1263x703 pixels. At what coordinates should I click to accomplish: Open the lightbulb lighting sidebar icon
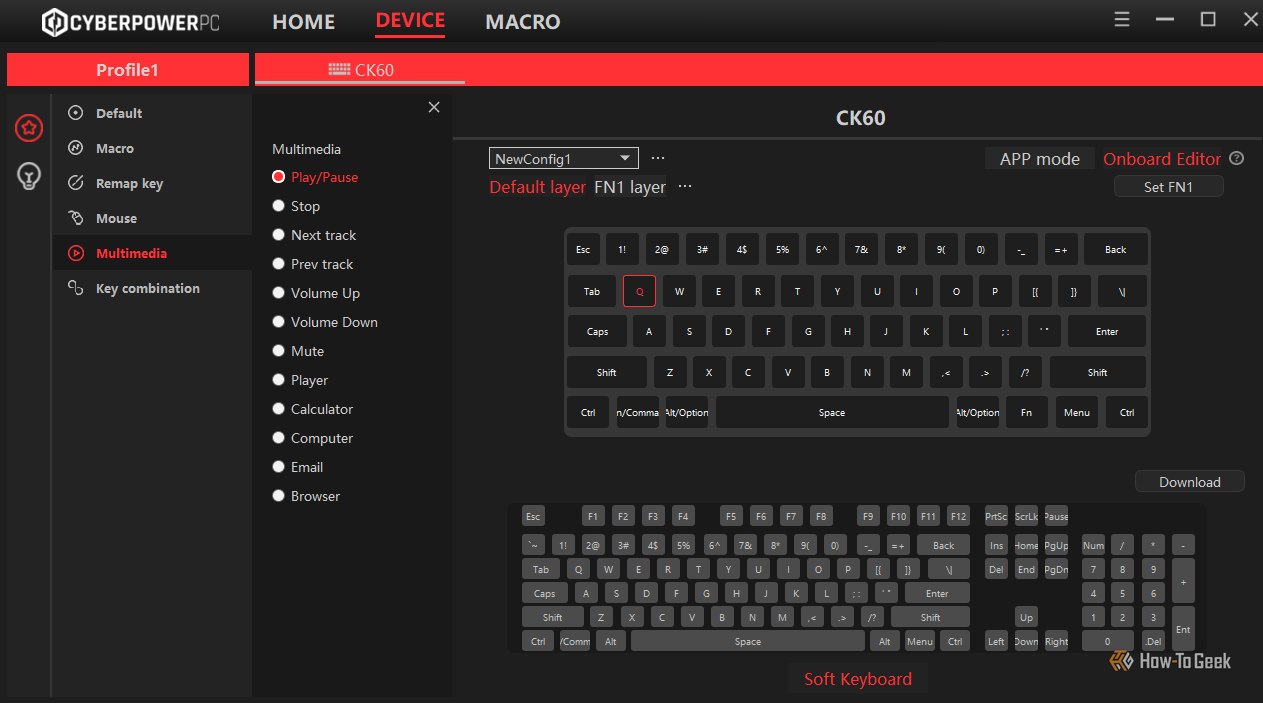(29, 177)
